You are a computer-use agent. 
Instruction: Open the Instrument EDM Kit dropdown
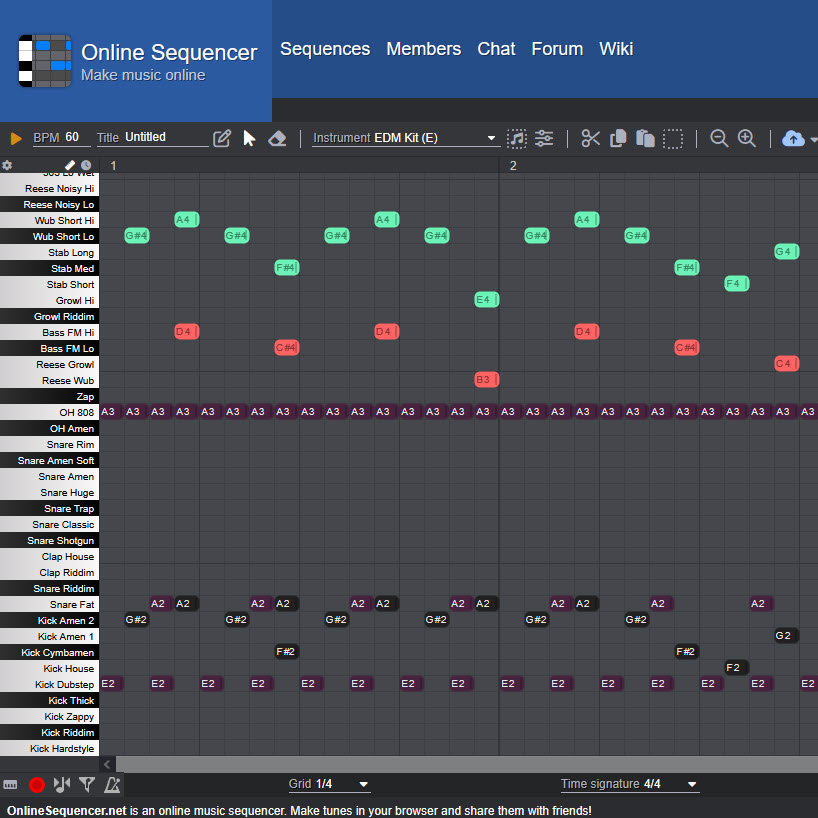tap(405, 138)
